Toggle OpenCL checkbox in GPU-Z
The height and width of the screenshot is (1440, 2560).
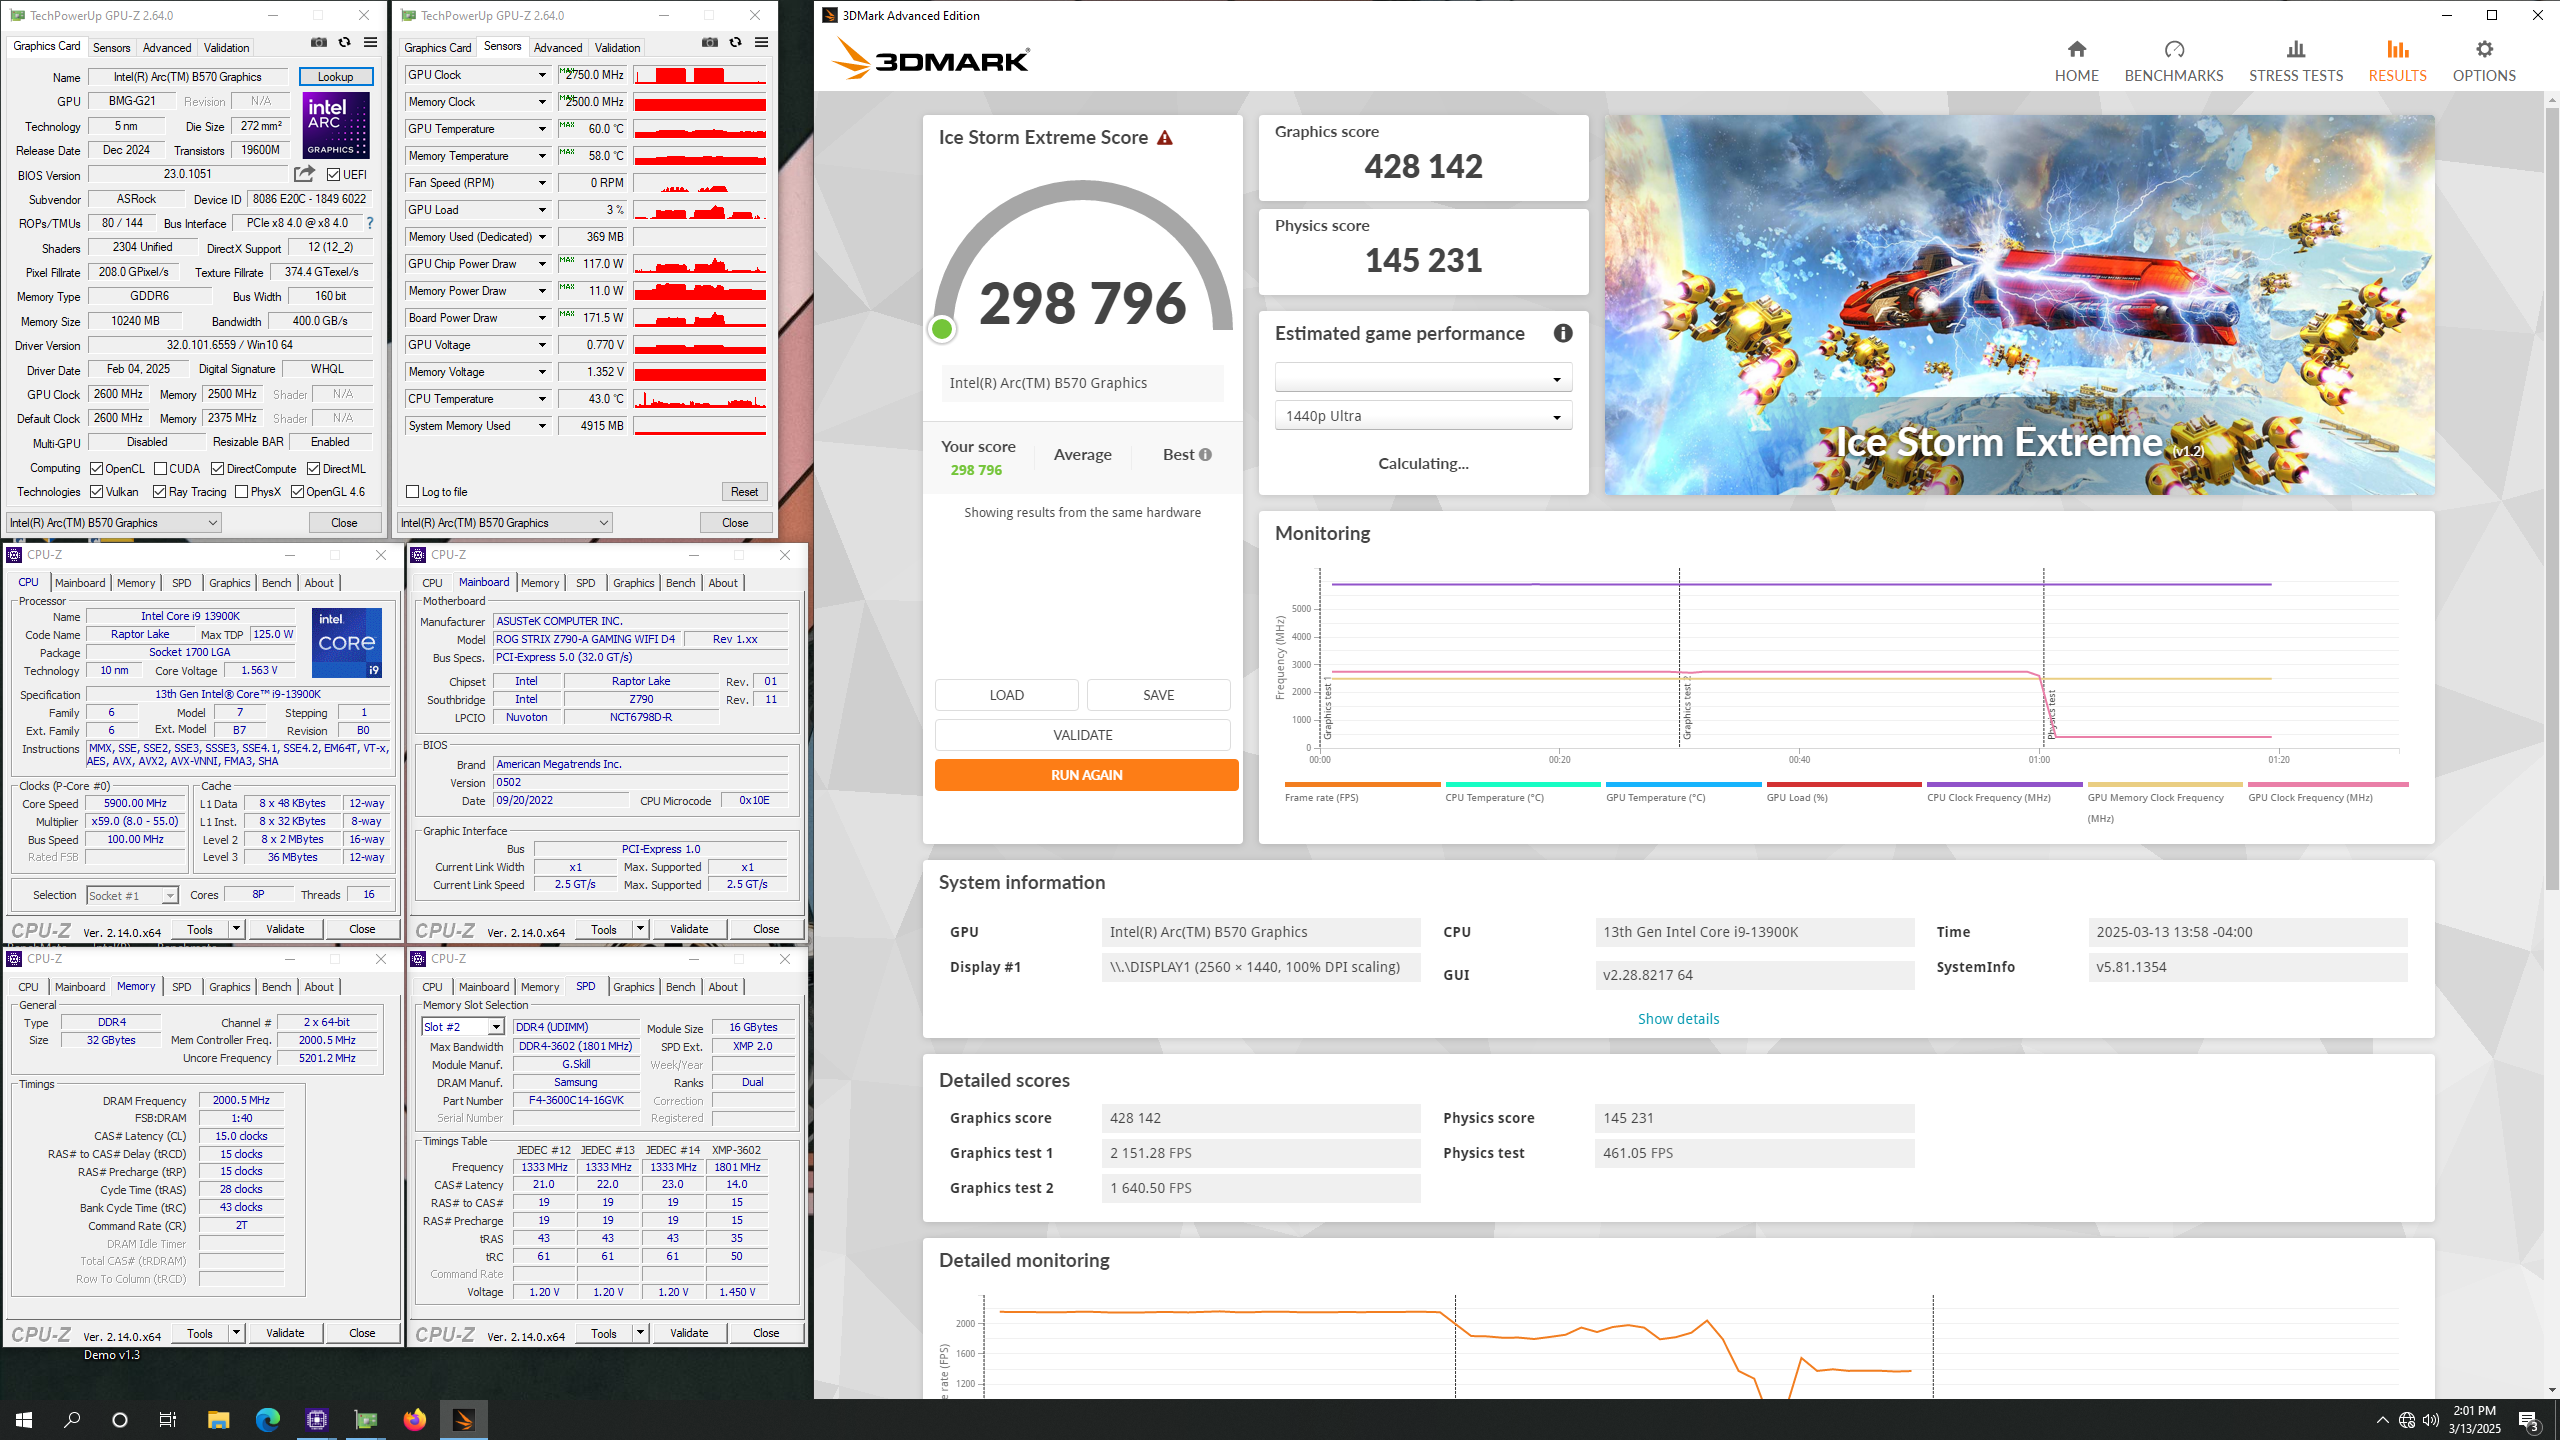(x=97, y=469)
